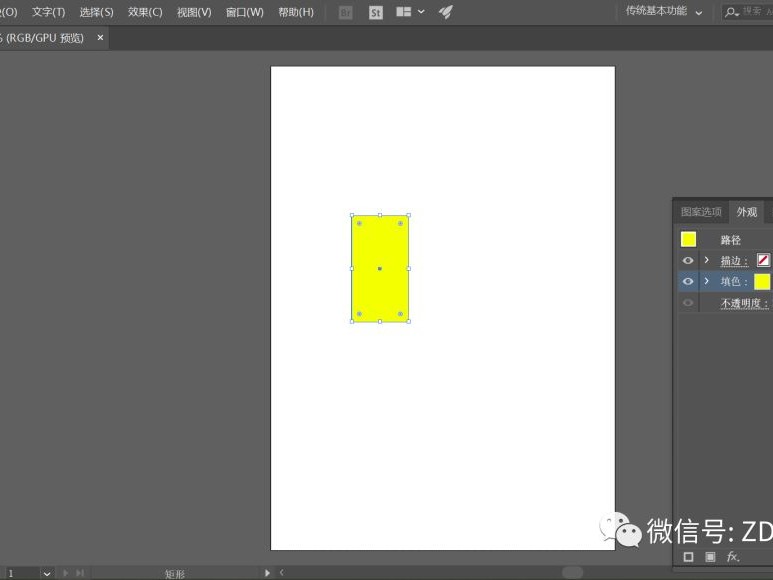
Task: Open the 传统基本功能 workspace dropdown
Action: point(664,11)
